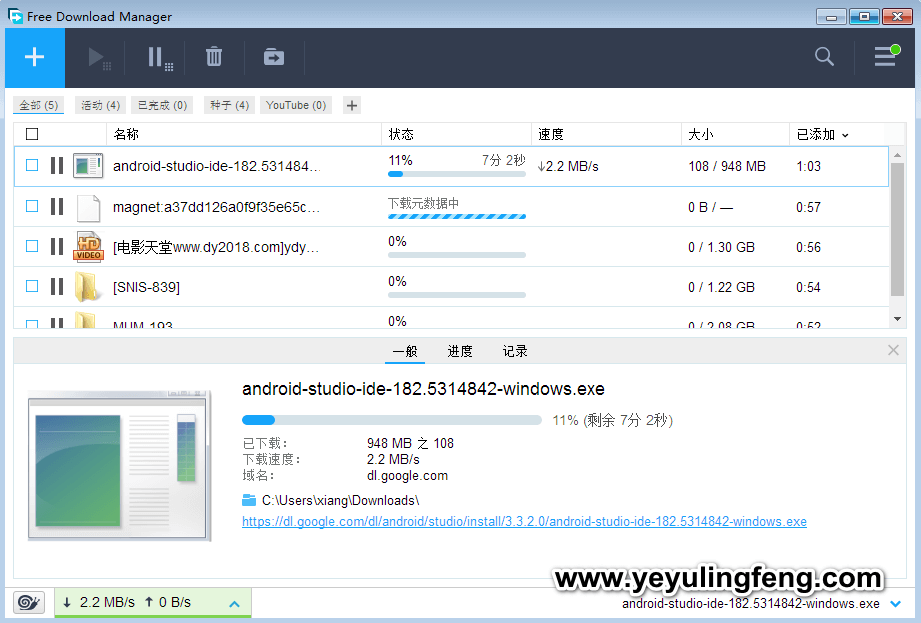This screenshot has height=623, width=921.
Task: Select the YouTube (0) filter tab
Action: 296,106
